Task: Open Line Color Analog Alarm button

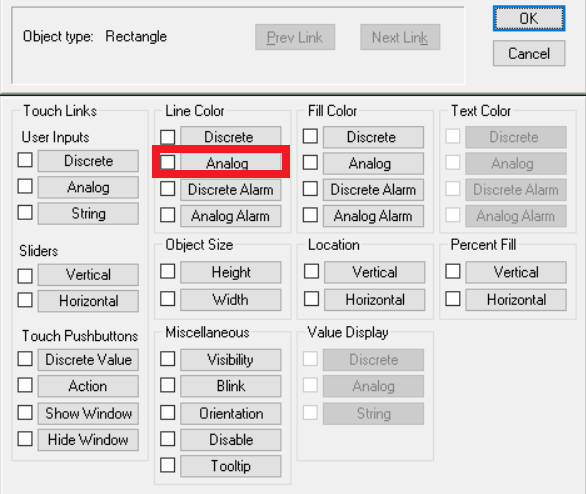Action: [231, 216]
